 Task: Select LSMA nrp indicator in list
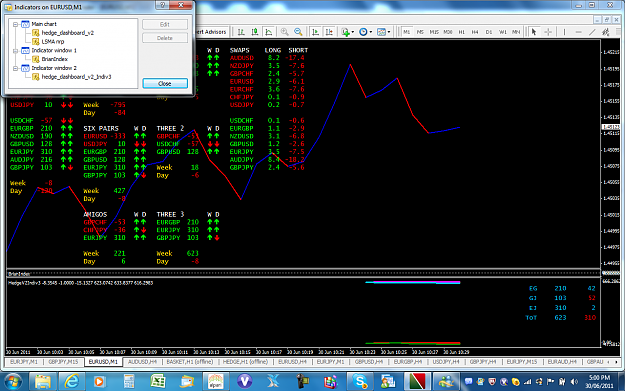pyautogui.click(x=53, y=42)
